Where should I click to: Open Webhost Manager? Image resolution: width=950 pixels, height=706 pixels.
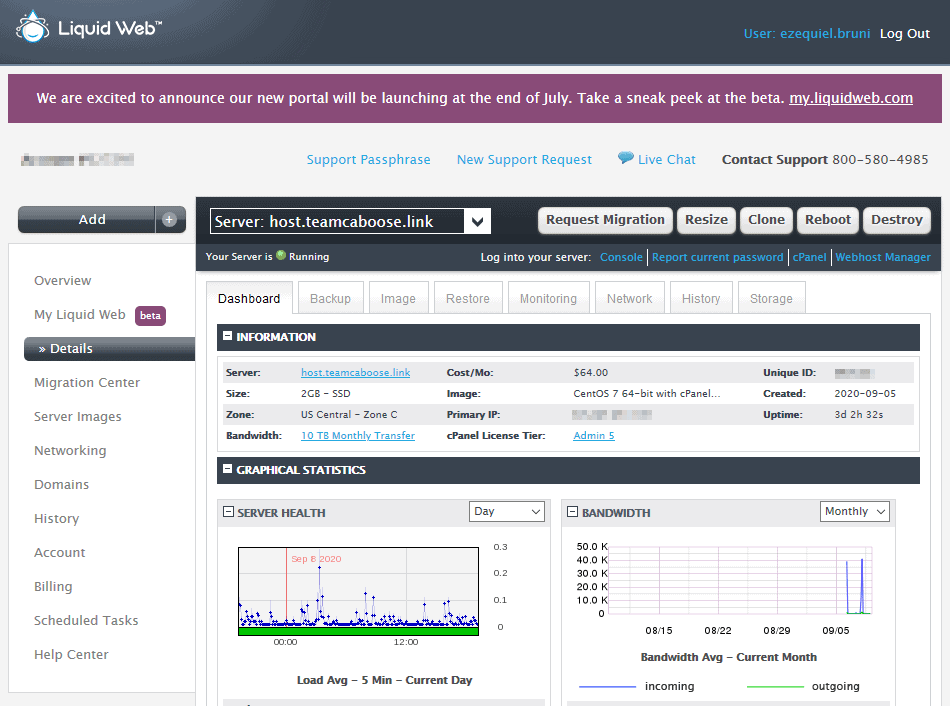[883, 257]
